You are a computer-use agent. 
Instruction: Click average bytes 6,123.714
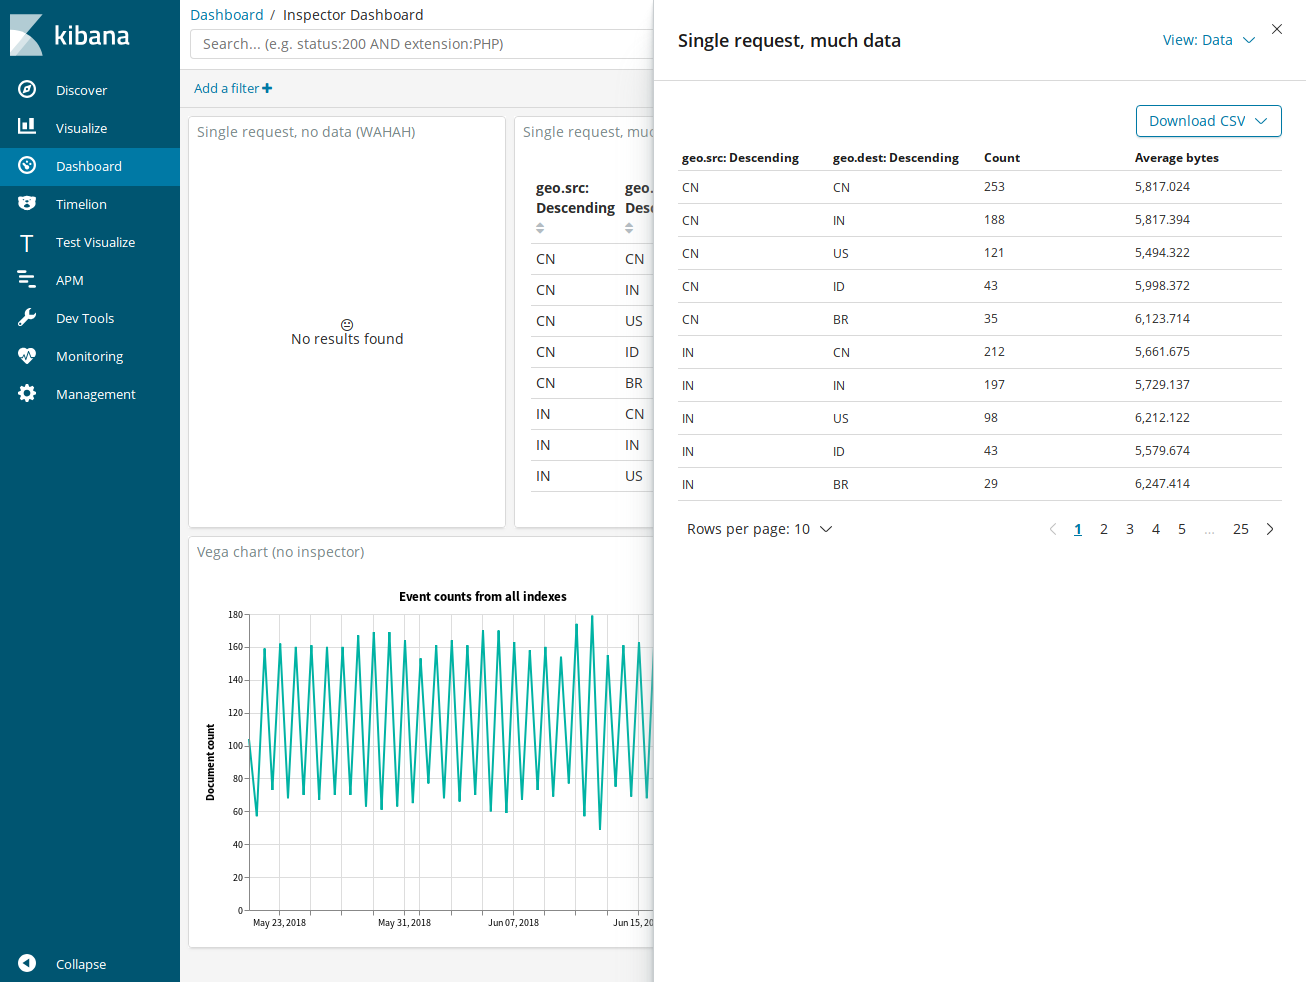pos(1162,319)
